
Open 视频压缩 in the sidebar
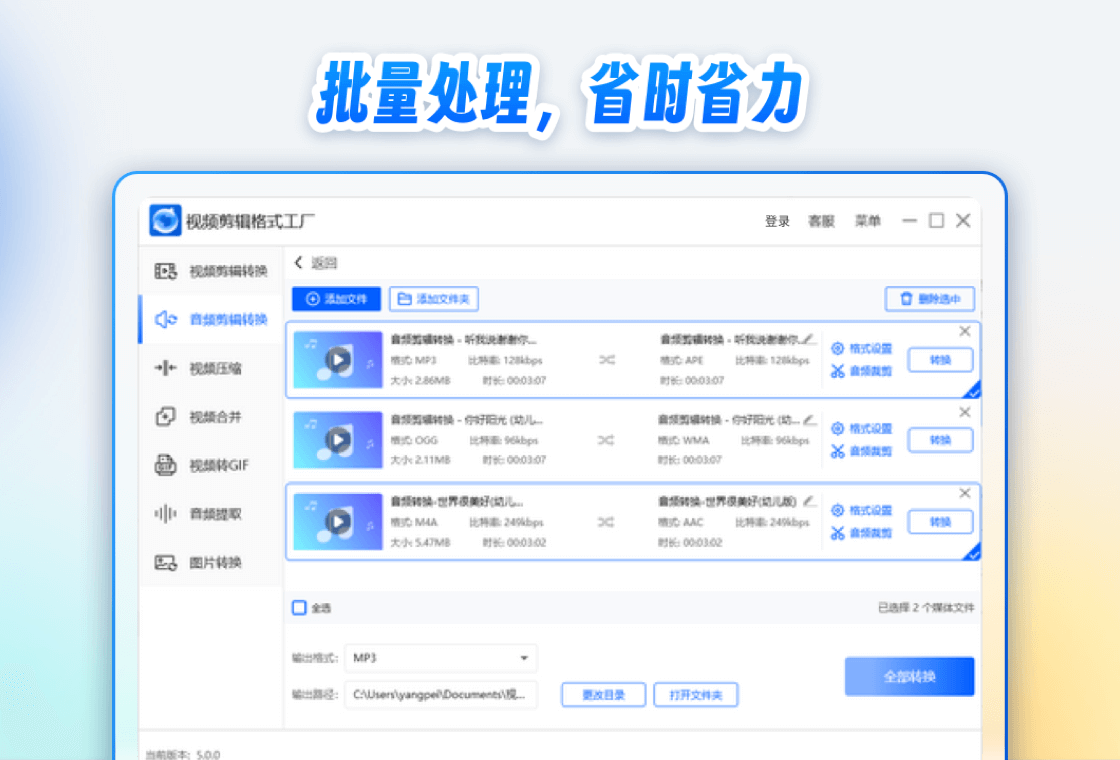[x=211, y=368]
